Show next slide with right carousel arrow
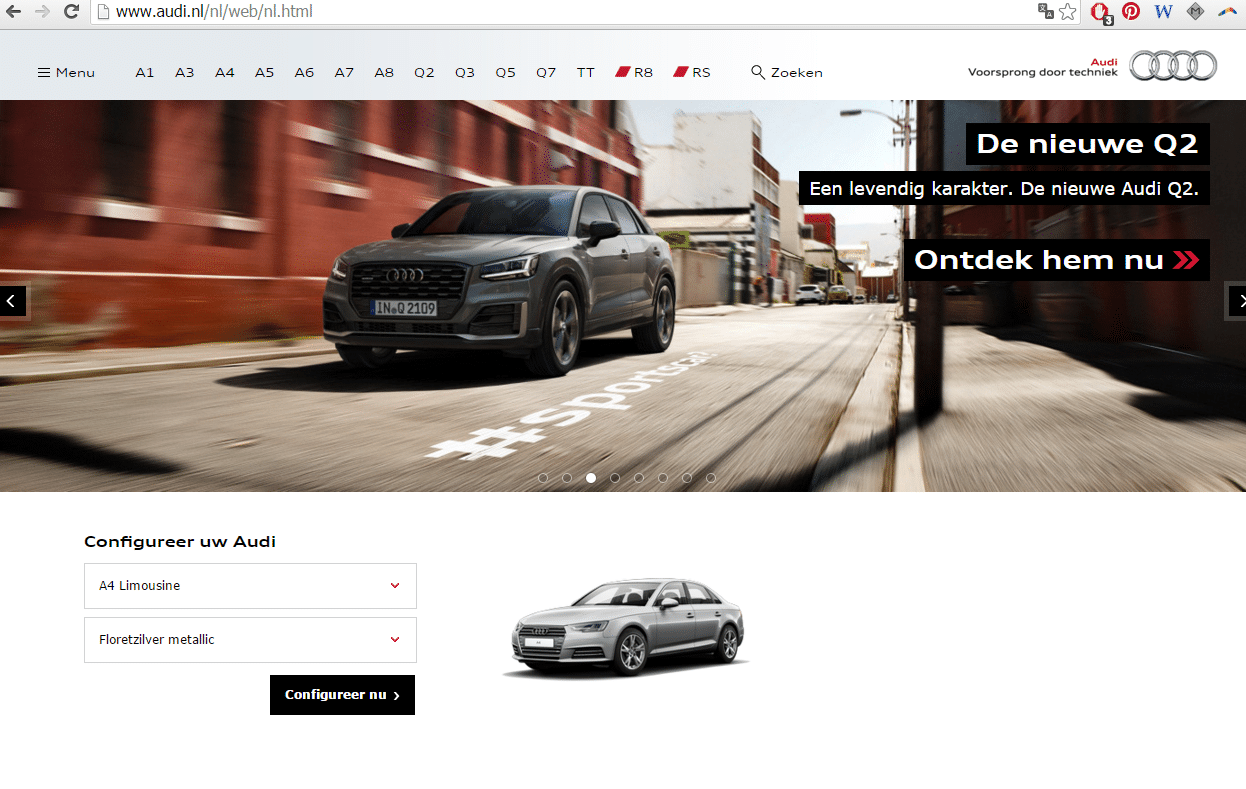 pyautogui.click(x=1237, y=300)
